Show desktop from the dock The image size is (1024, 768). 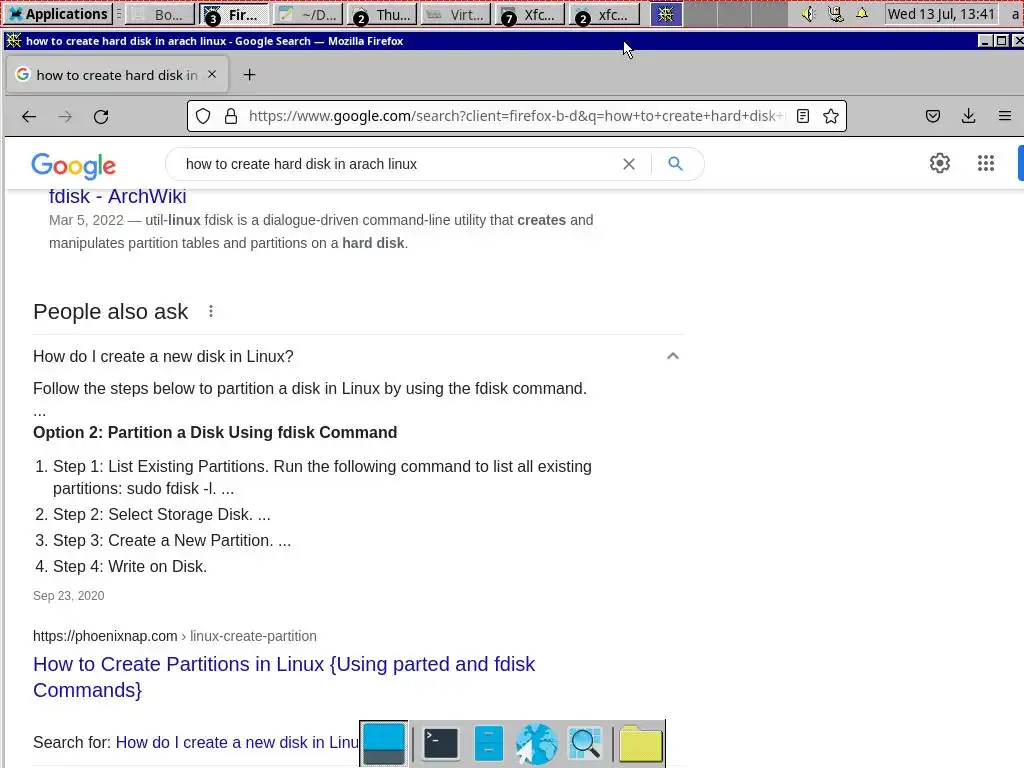coord(384,744)
